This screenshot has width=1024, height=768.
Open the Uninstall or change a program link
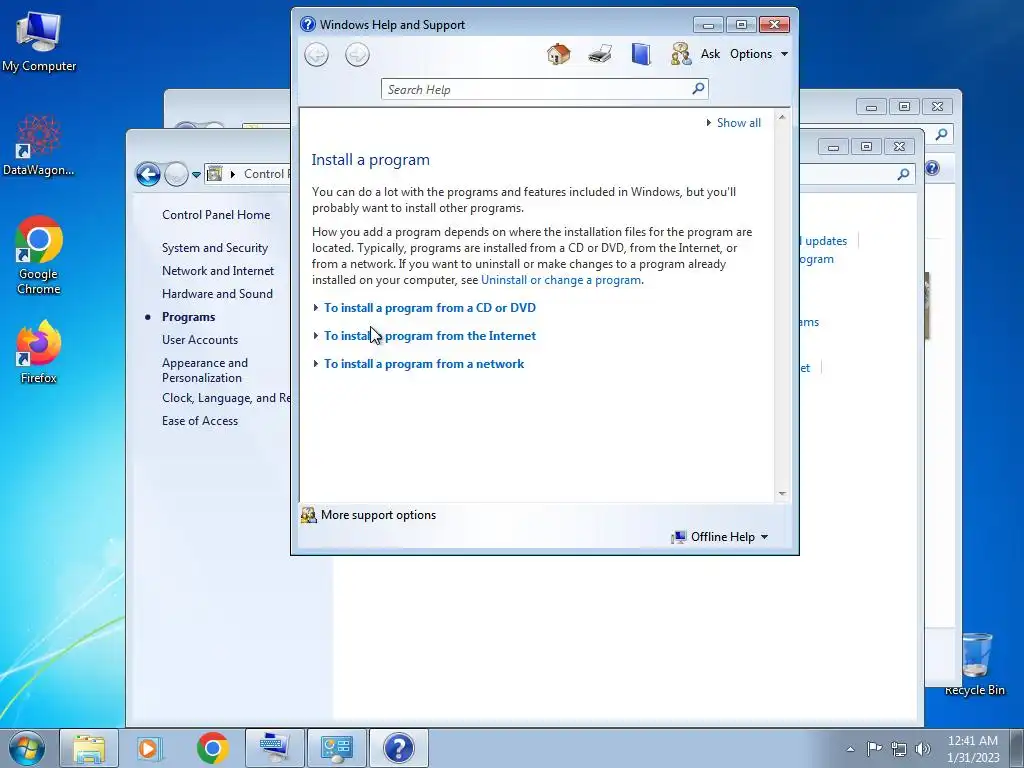(561, 280)
